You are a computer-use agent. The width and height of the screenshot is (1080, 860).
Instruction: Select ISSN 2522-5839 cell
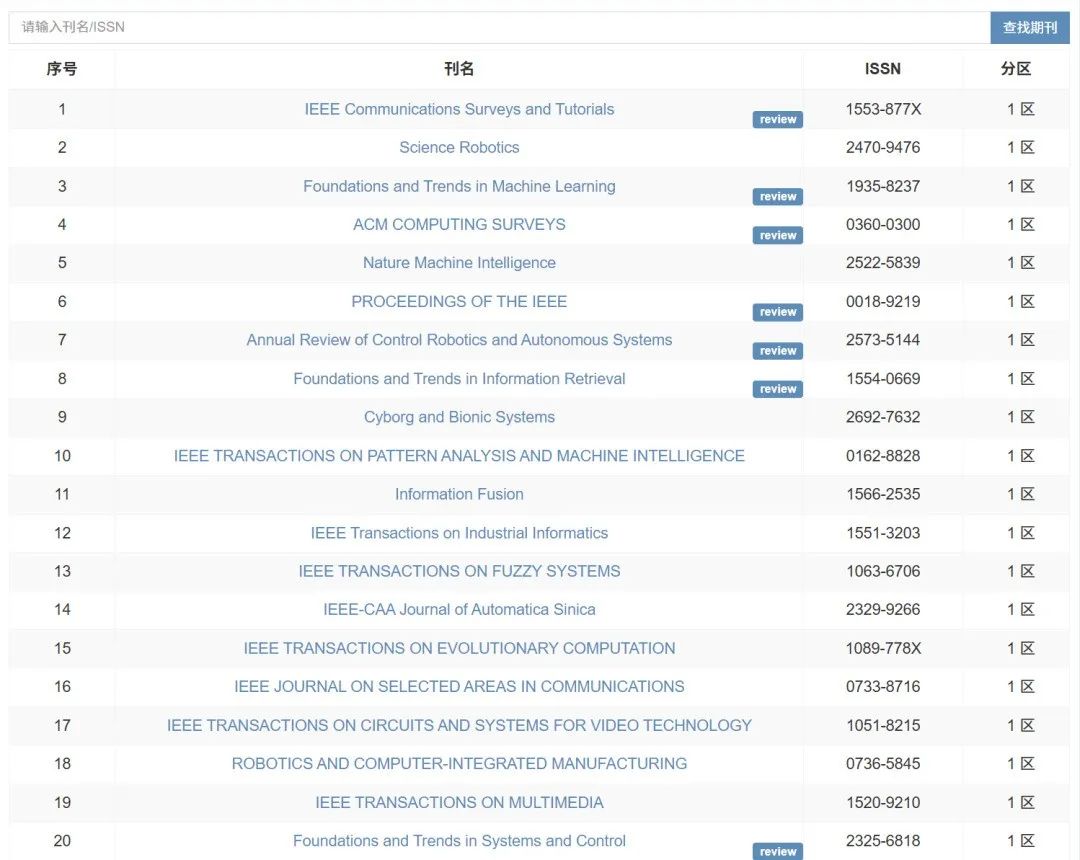[883, 262]
